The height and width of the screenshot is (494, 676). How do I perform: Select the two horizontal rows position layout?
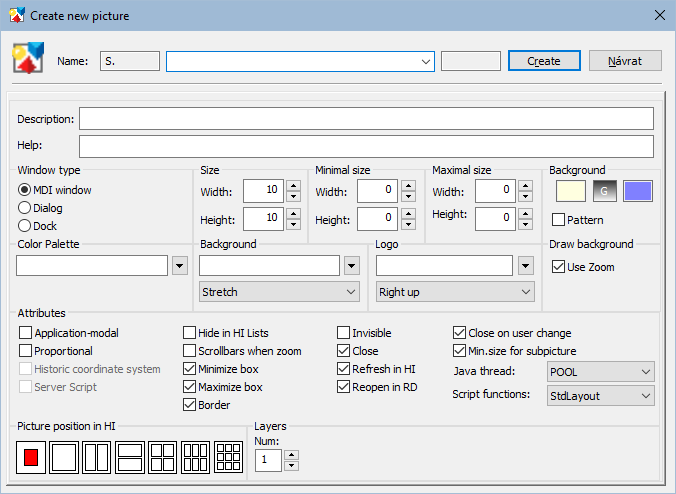[130, 458]
